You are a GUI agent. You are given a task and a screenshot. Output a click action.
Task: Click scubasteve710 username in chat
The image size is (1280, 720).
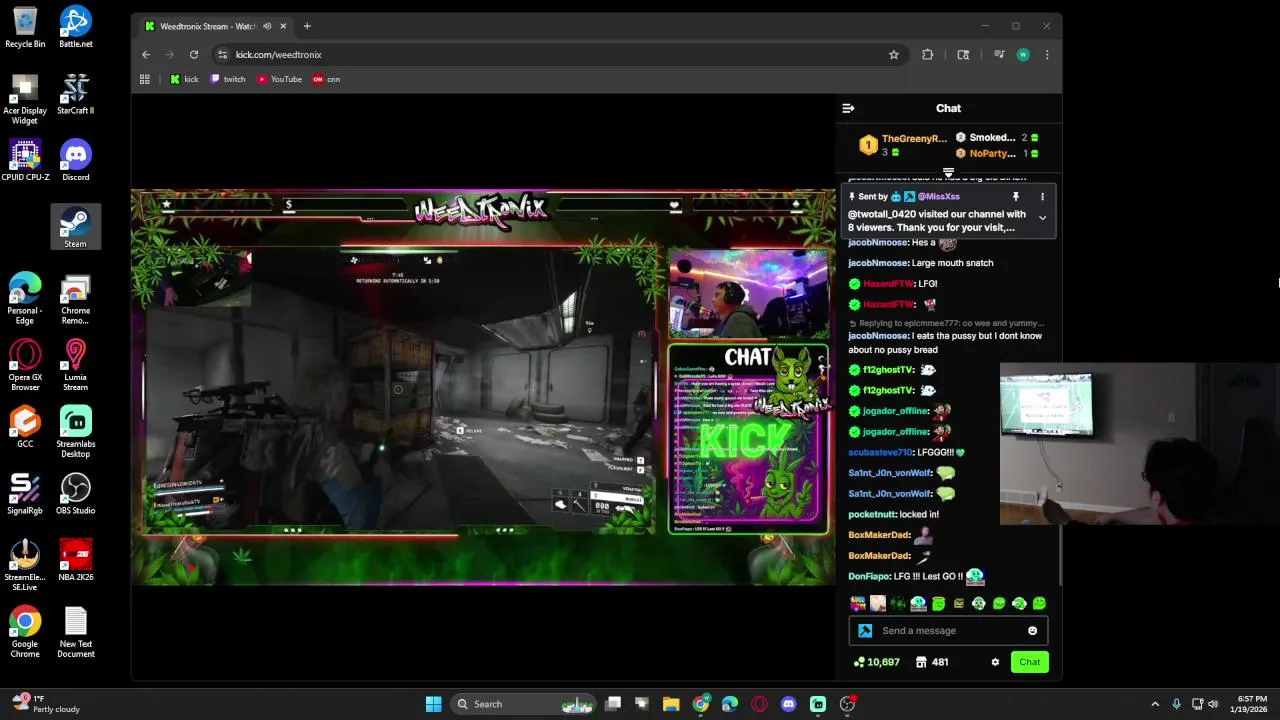click(x=880, y=452)
